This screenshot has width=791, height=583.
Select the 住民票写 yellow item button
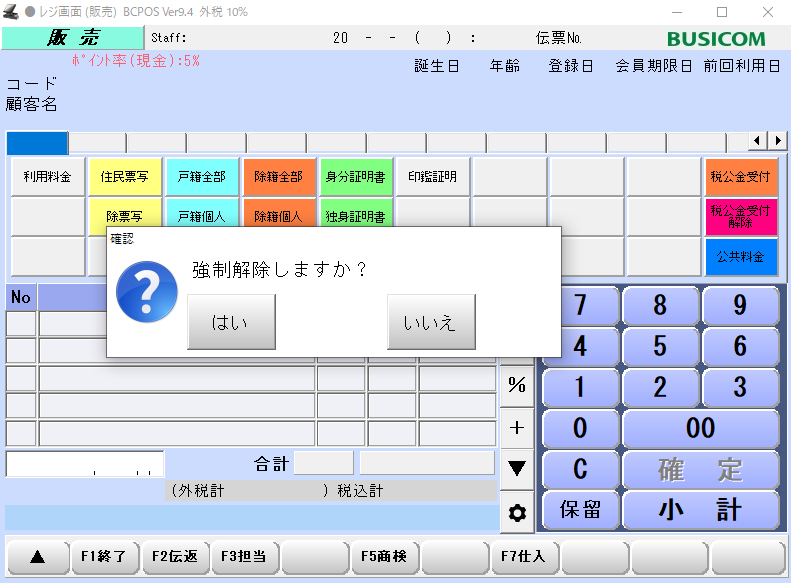click(x=125, y=177)
